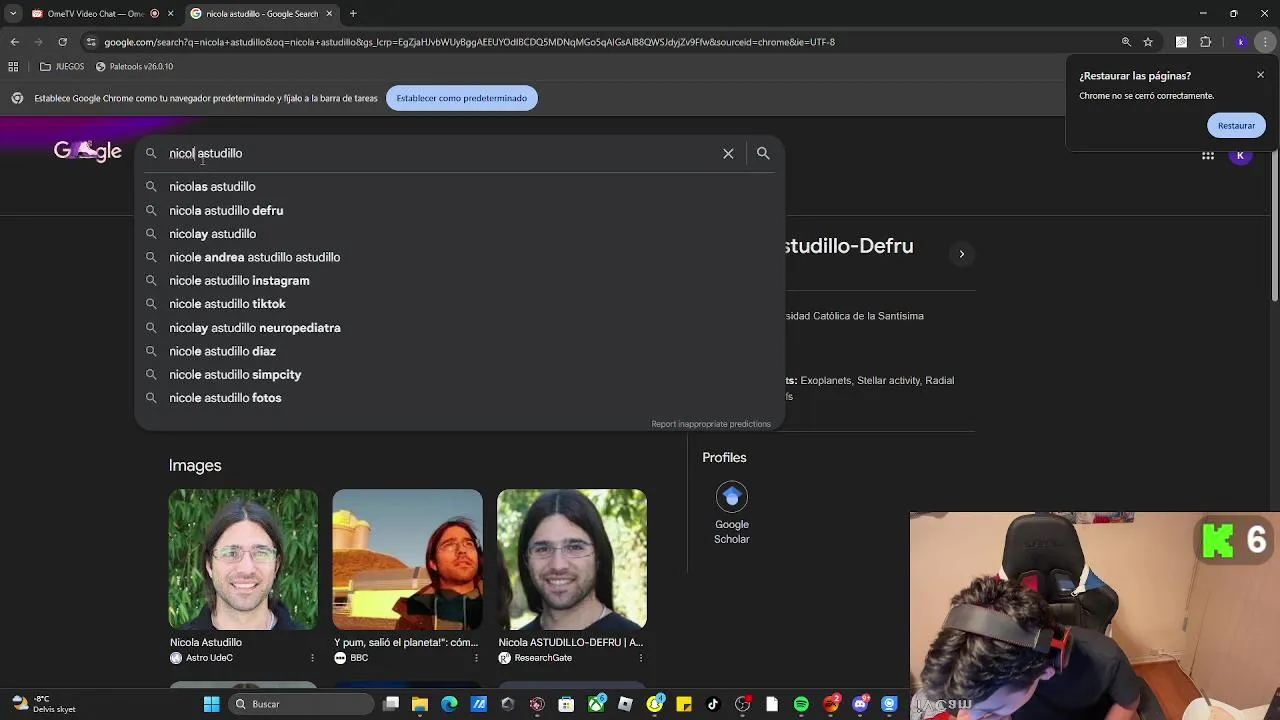Select the nicola astudillo Google Search tab
1280x720 pixels.
coord(260,14)
